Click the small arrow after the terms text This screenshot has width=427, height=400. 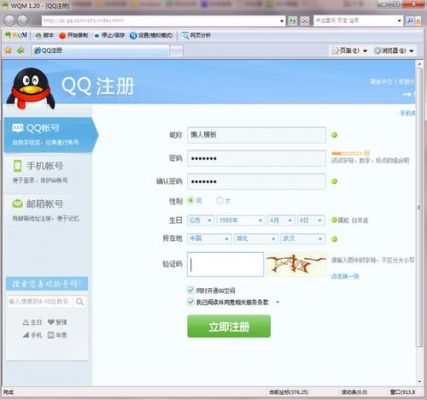pos(277,302)
